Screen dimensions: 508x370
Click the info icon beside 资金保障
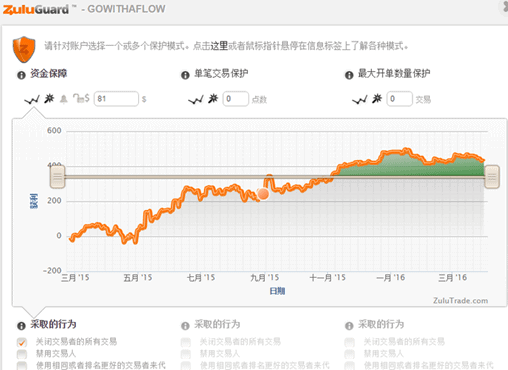pyautogui.click(x=21, y=75)
